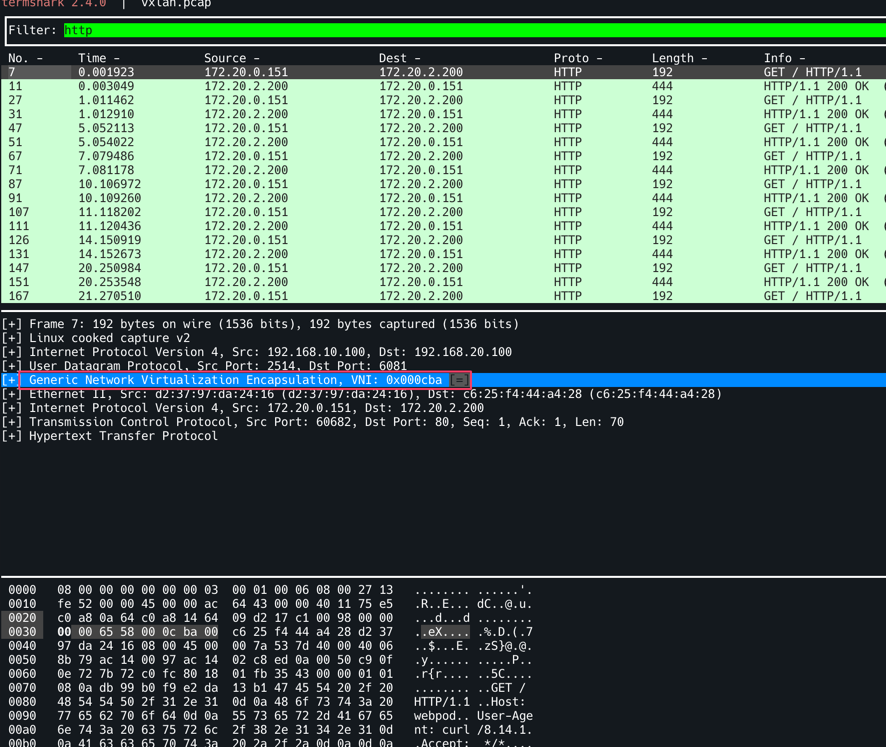The width and height of the screenshot is (886, 747).
Task: Select packet number 11 in the list
Action: (x=300, y=87)
